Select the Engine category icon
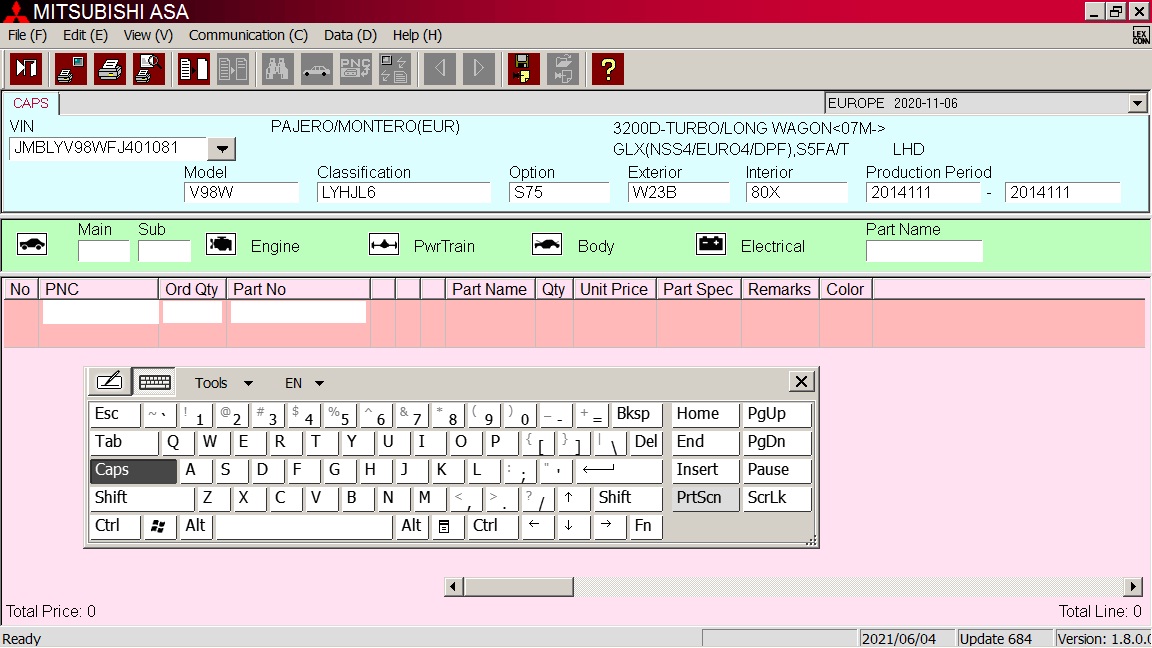The width and height of the screenshot is (1152, 648). coord(220,245)
